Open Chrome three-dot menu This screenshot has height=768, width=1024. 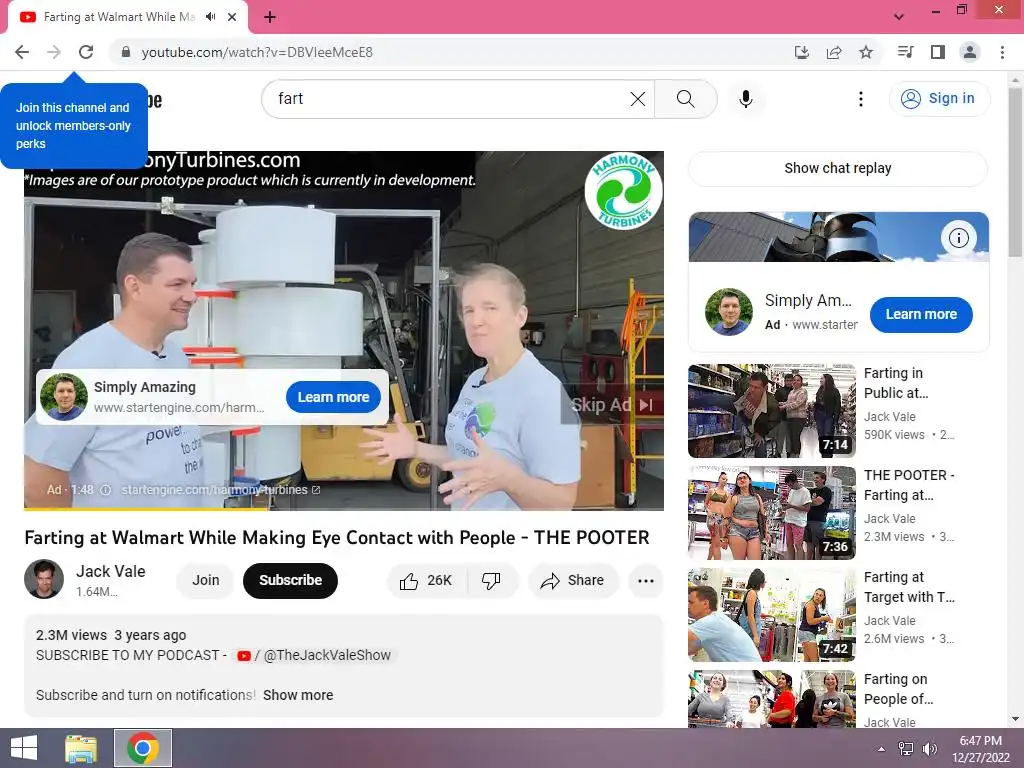[1002, 52]
